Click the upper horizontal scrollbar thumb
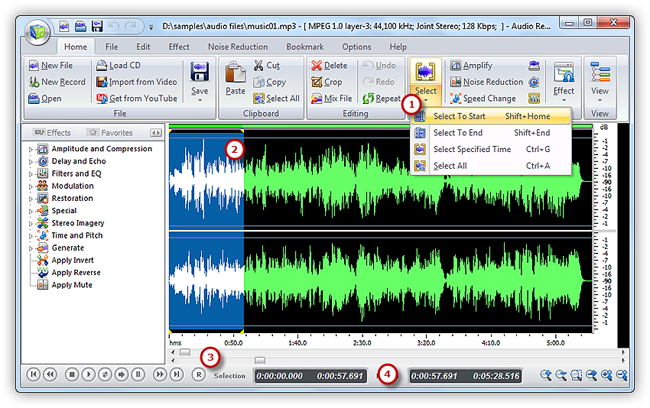Image resolution: width=650 pixels, height=408 pixels. tap(185, 352)
